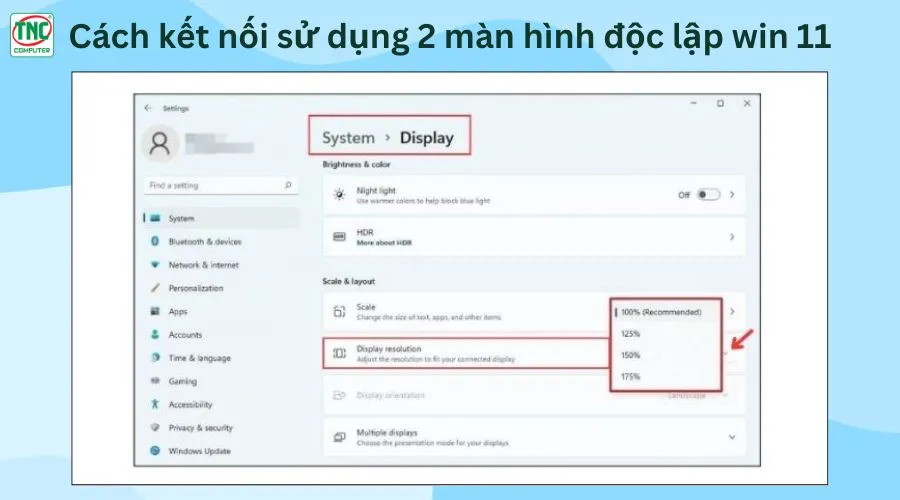This screenshot has width=900, height=500.
Task: Close the Settings window
Action: click(747, 103)
